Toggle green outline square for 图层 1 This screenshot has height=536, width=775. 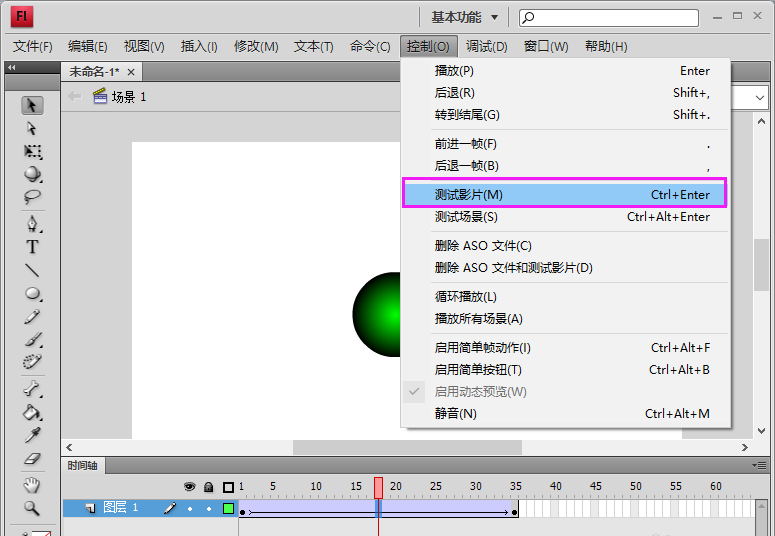click(x=228, y=508)
